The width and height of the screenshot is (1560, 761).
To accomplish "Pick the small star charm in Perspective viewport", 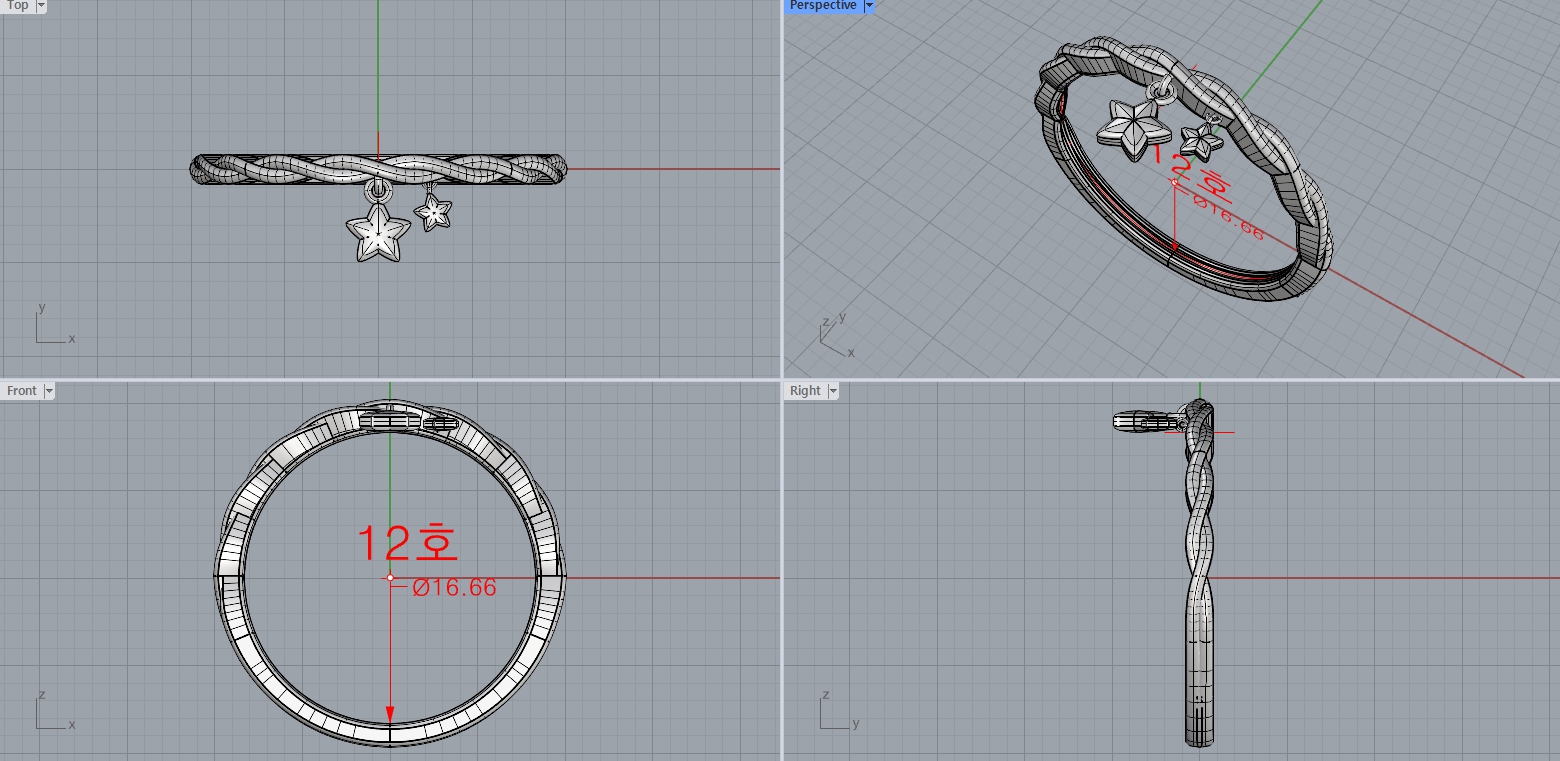I will pyautogui.click(x=1201, y=141).
